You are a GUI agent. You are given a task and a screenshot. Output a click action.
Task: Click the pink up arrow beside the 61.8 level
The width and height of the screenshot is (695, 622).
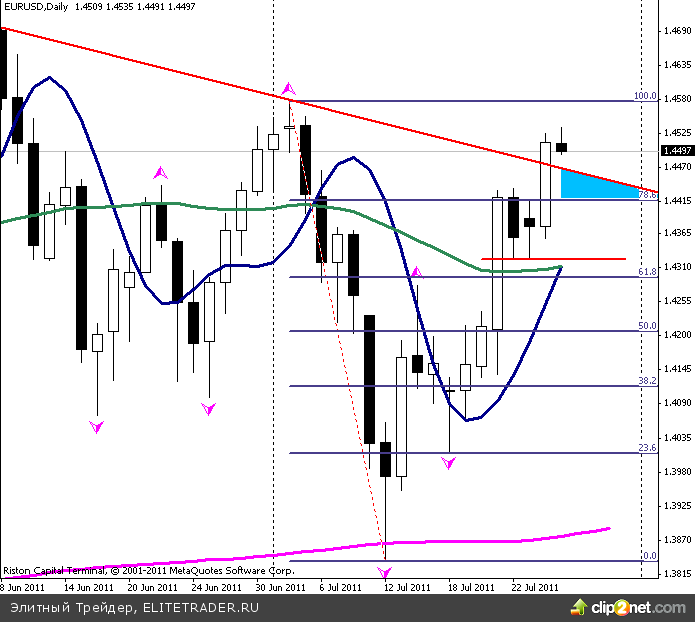[417, 272]
